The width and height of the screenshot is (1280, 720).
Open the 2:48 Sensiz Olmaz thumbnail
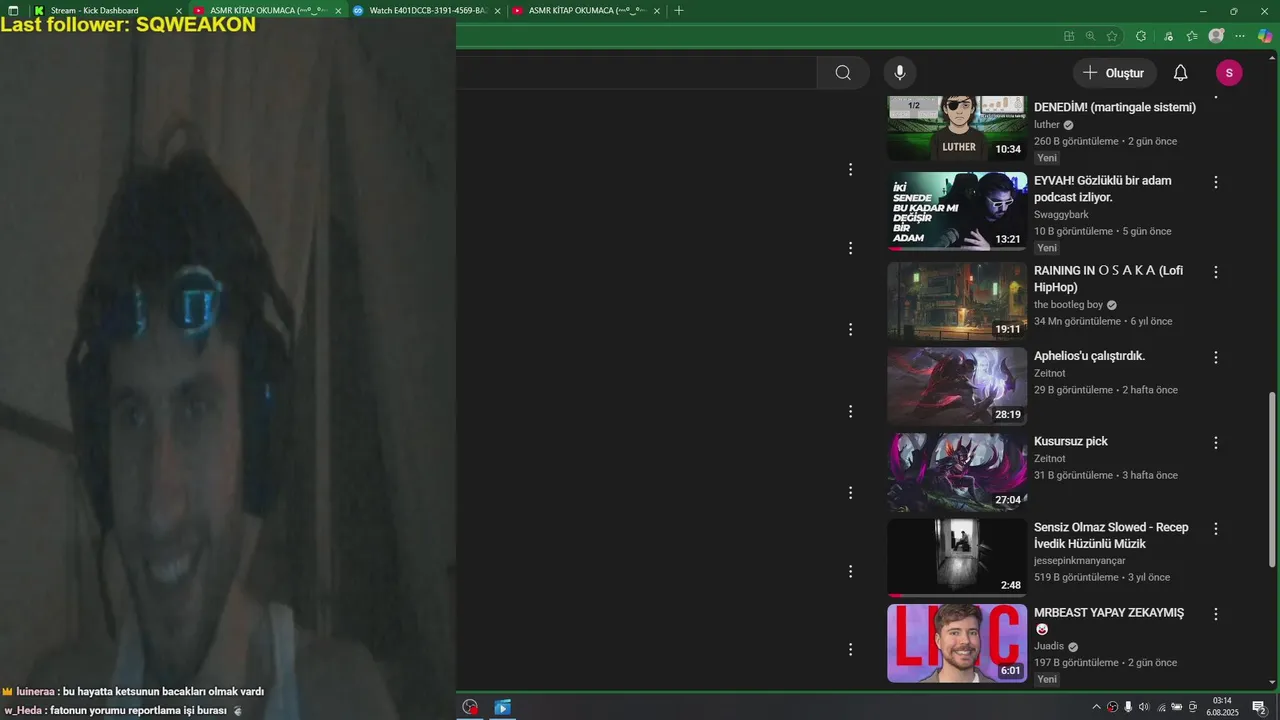[x=957, y=557]
